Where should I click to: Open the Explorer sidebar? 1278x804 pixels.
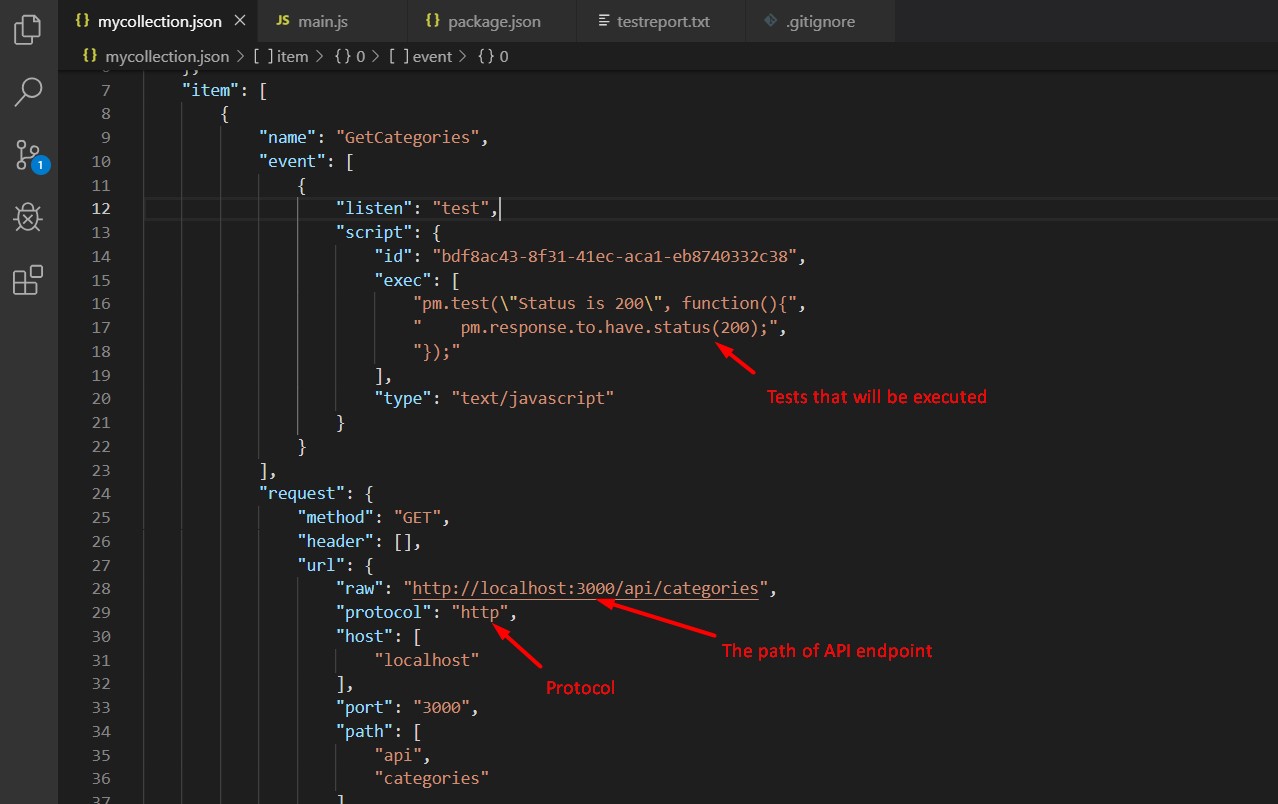27,29
